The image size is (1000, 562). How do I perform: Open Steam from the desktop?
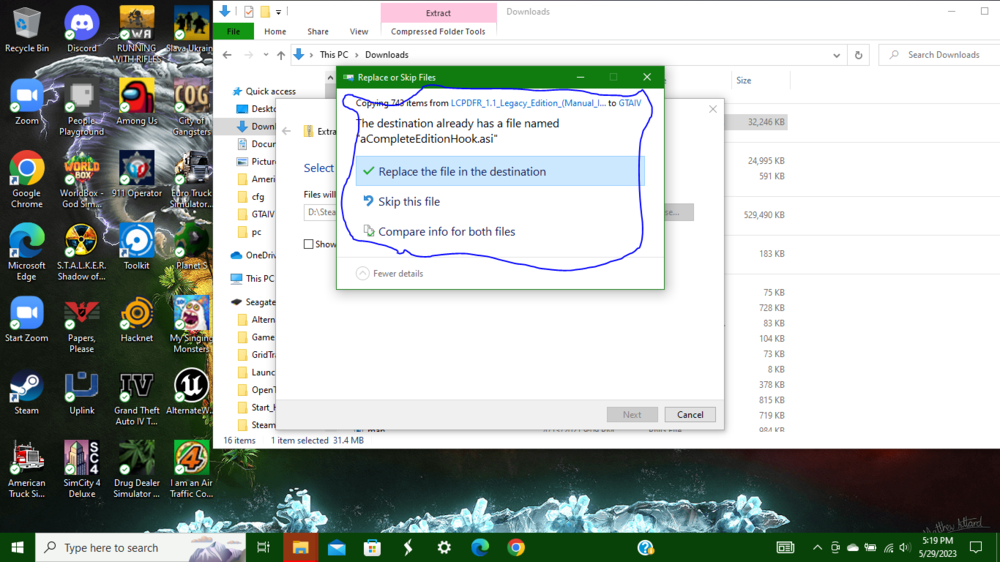[x=26, y=392]
